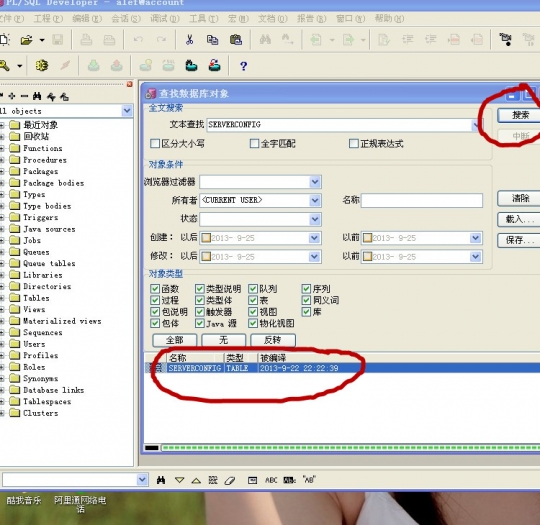Open the 修改 以前 date dropdown
Viewport: 540px width, 525px height.
pos(475,256)
